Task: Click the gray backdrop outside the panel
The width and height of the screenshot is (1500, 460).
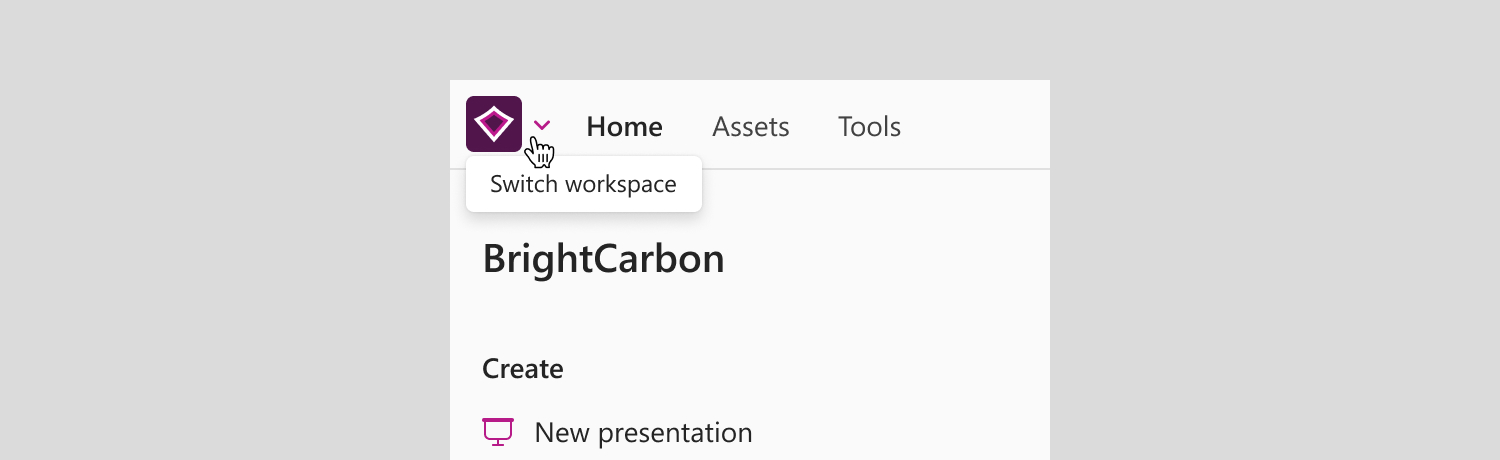Action: [x=225, y=230]
